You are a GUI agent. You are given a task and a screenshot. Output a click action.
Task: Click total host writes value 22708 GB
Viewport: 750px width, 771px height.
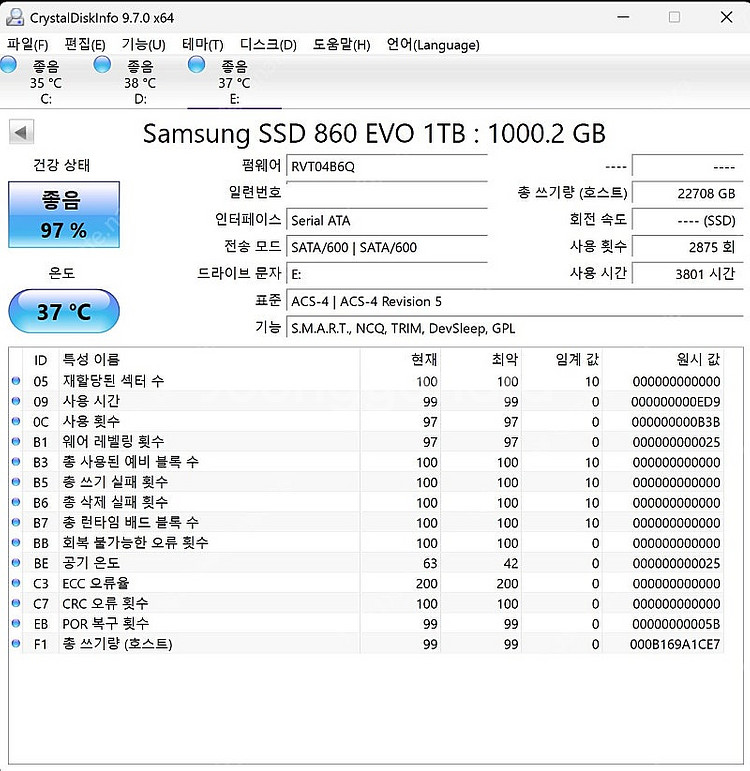688,193
